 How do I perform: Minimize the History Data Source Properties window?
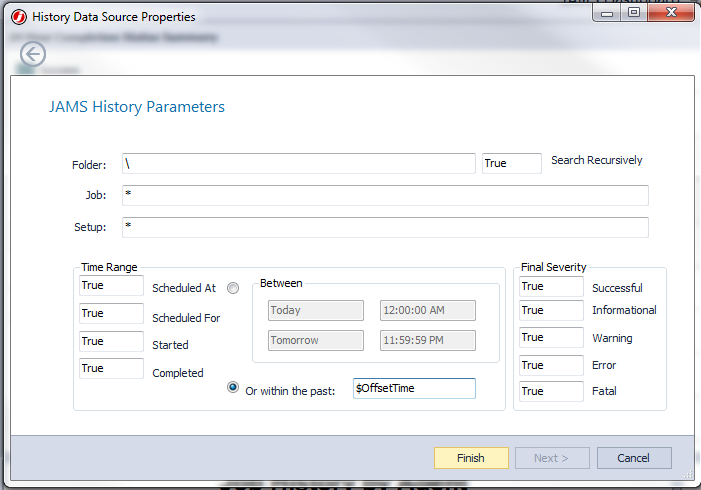[x=607, y=13]
